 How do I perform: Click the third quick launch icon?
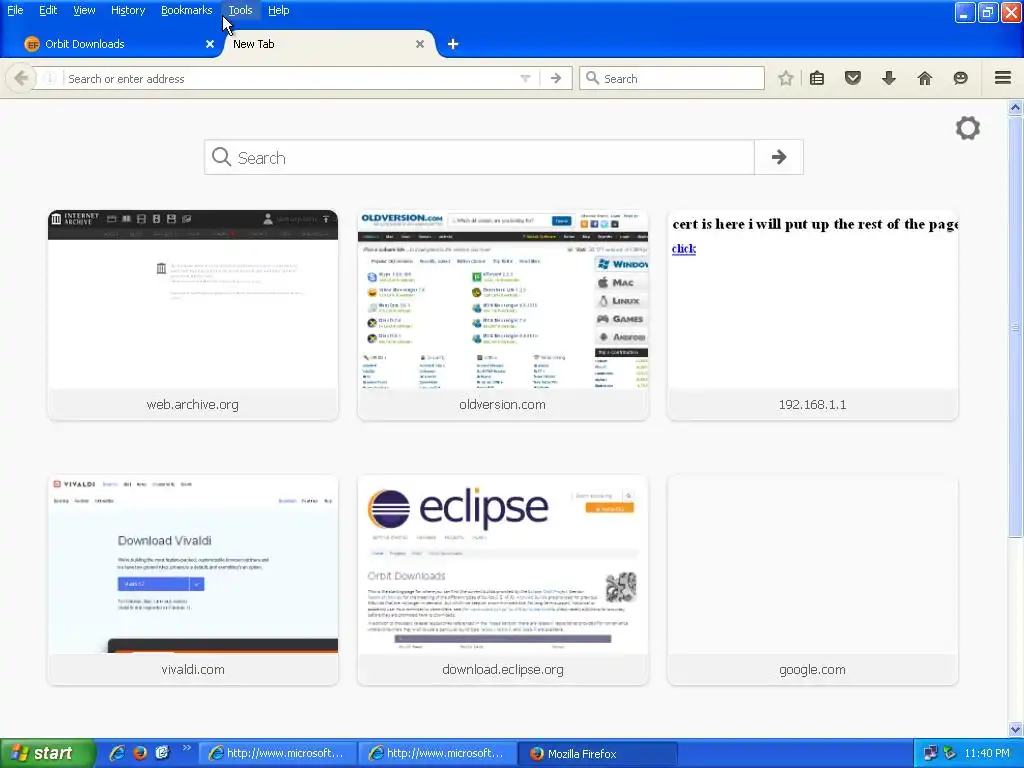163,753
